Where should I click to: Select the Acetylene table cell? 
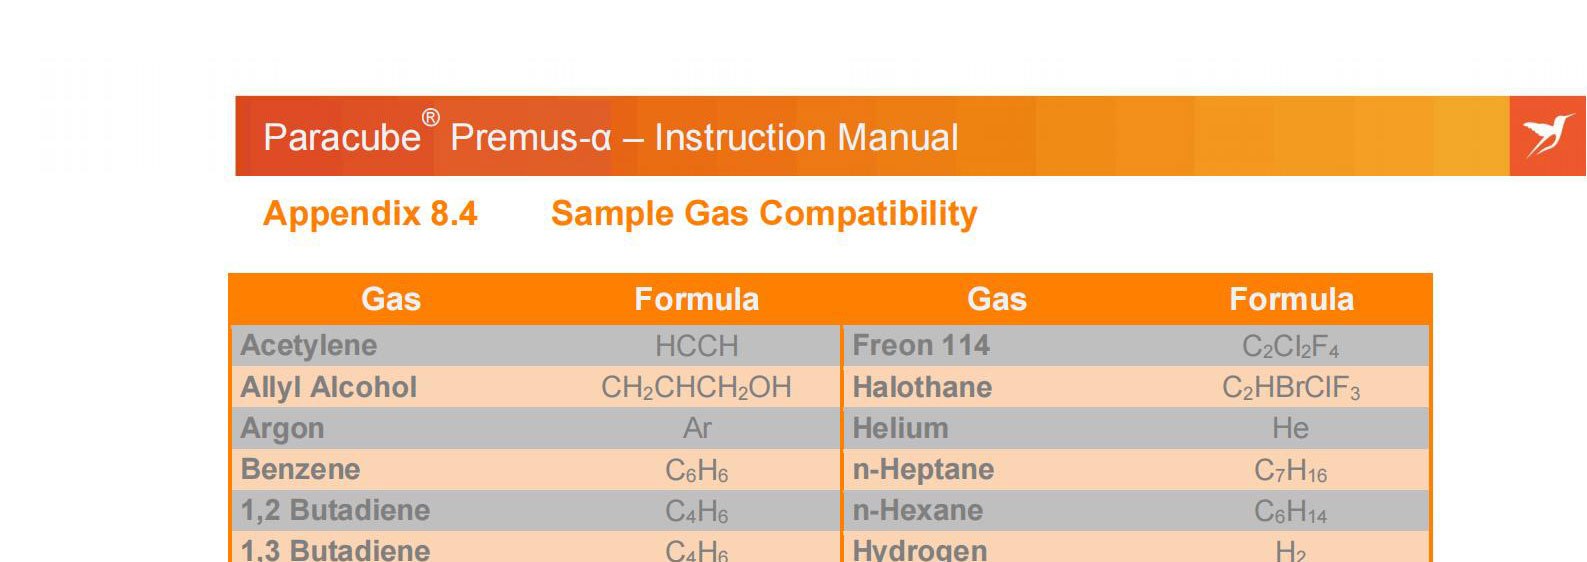click(x=309, y=346)
